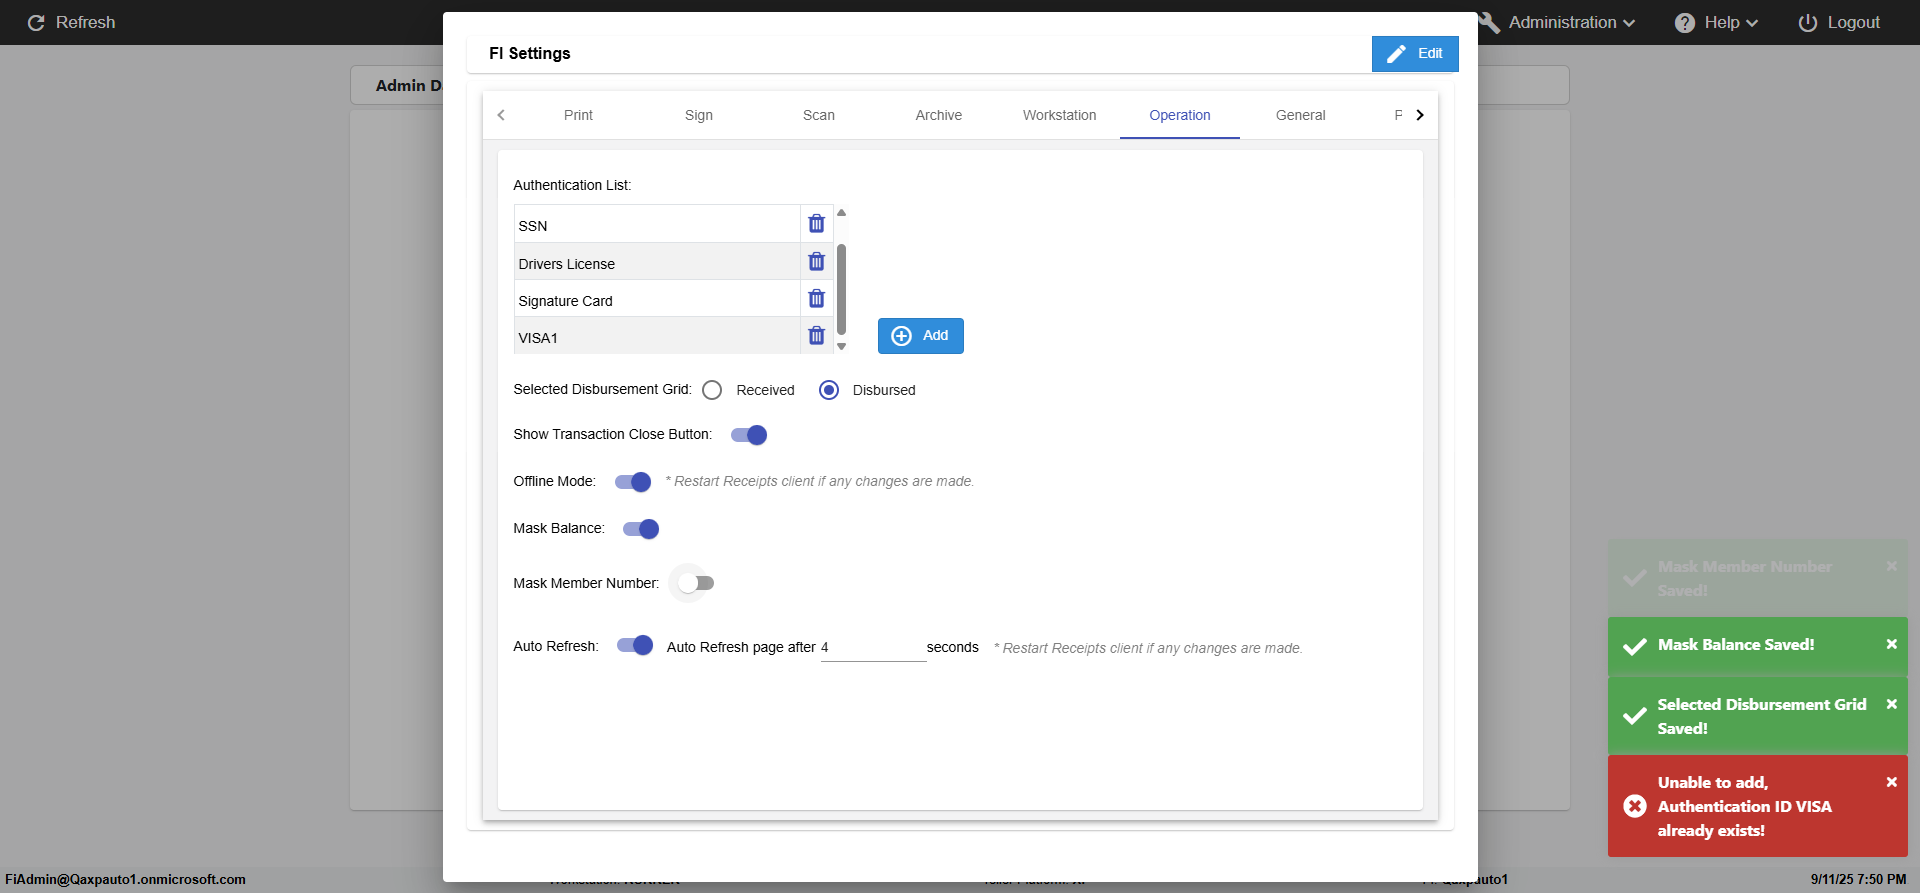Click the Auto Refresh seconds input field
The height and width of the screenshot is (893, 1920).
[x=873, y=648]
